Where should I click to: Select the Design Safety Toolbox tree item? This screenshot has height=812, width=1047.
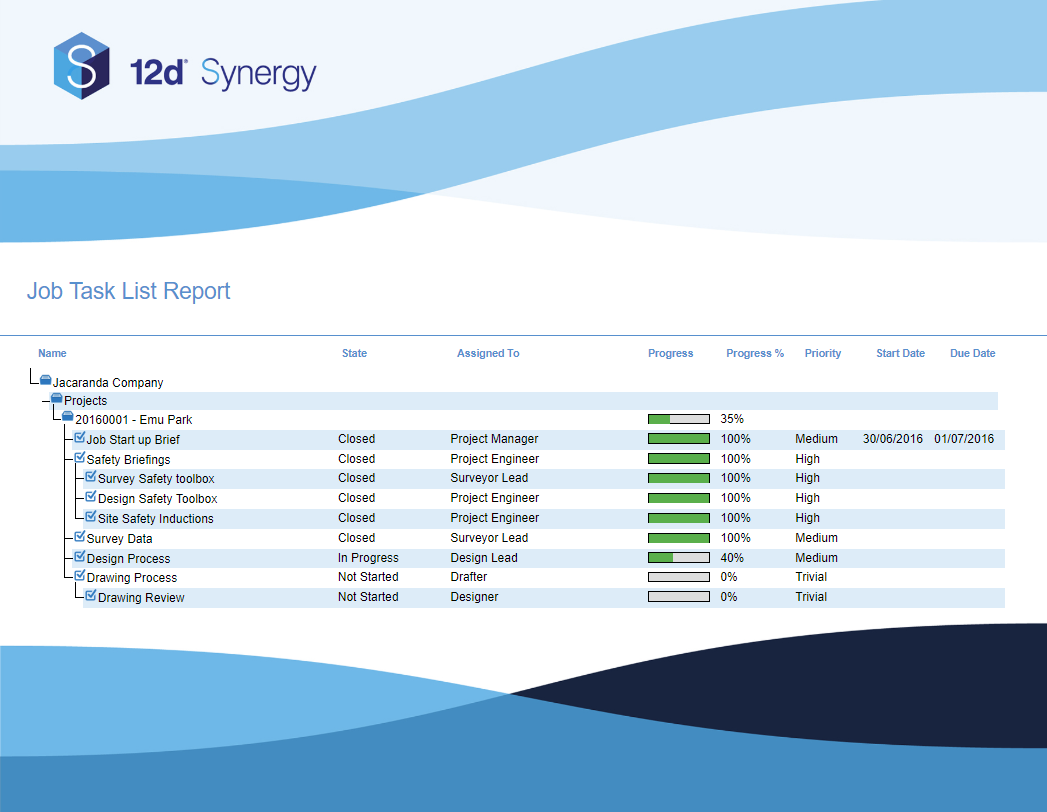pos(157,499)
